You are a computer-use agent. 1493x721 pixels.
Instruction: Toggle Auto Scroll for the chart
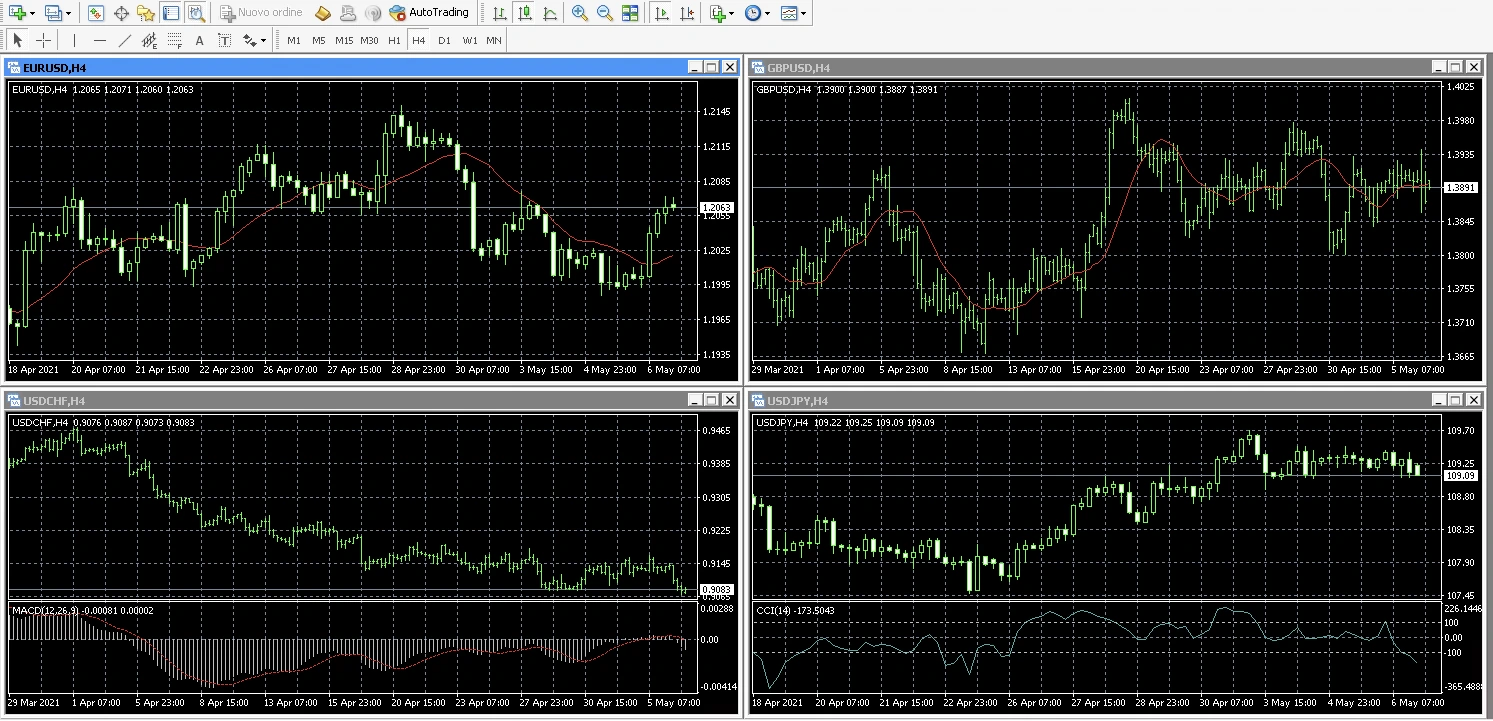[661, 12]
